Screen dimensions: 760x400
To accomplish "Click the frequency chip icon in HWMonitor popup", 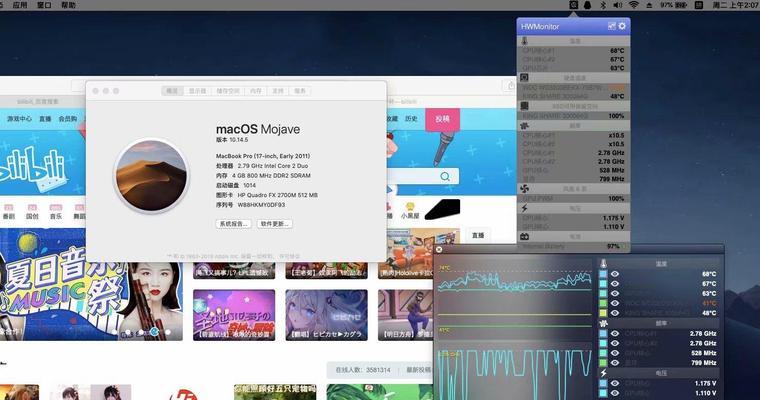I will point(524,126).
